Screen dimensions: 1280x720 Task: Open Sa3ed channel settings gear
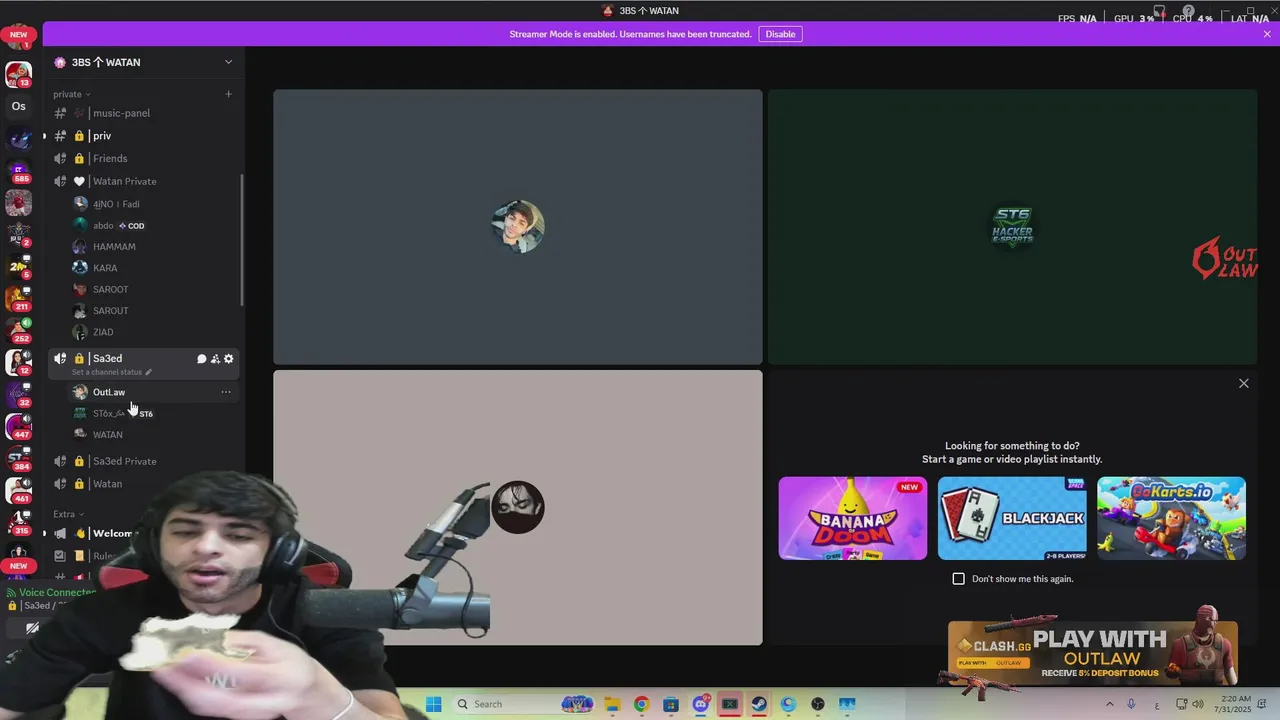point(229,359)
